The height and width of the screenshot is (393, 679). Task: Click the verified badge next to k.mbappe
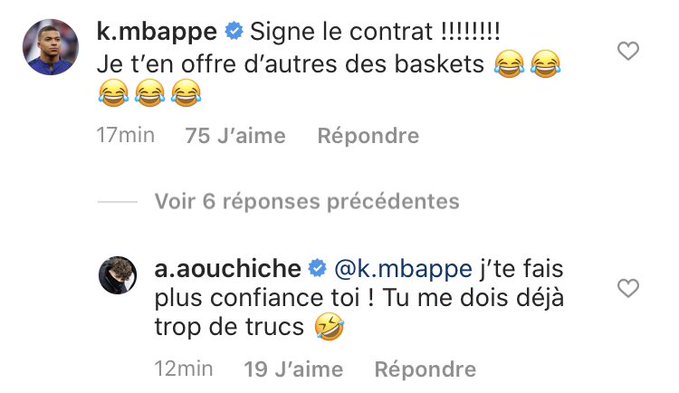(x=234, y=31)
